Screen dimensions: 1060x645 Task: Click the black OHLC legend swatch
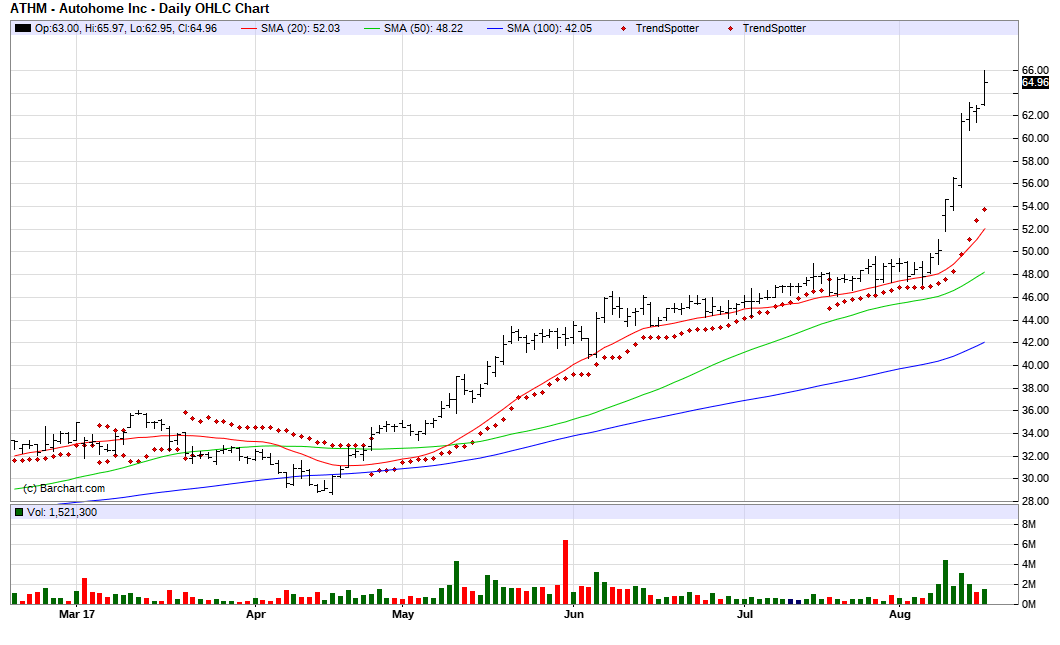pyautogui.click(x=23, y=28)
